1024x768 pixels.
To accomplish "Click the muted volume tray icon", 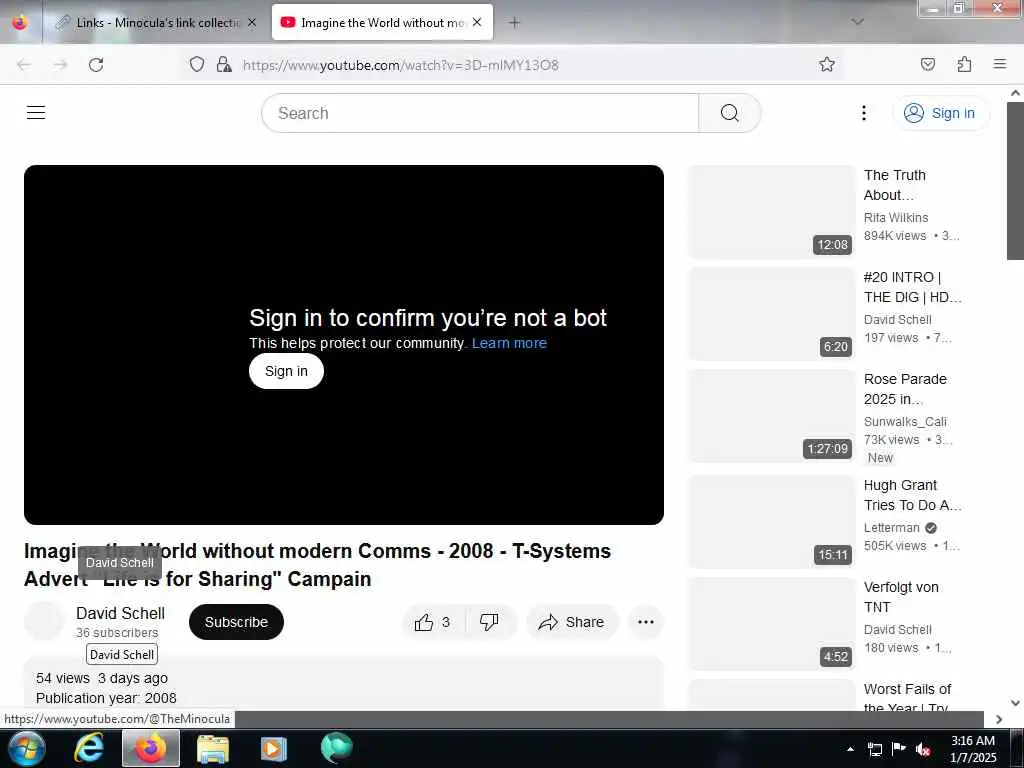I will tap(923, 749).
